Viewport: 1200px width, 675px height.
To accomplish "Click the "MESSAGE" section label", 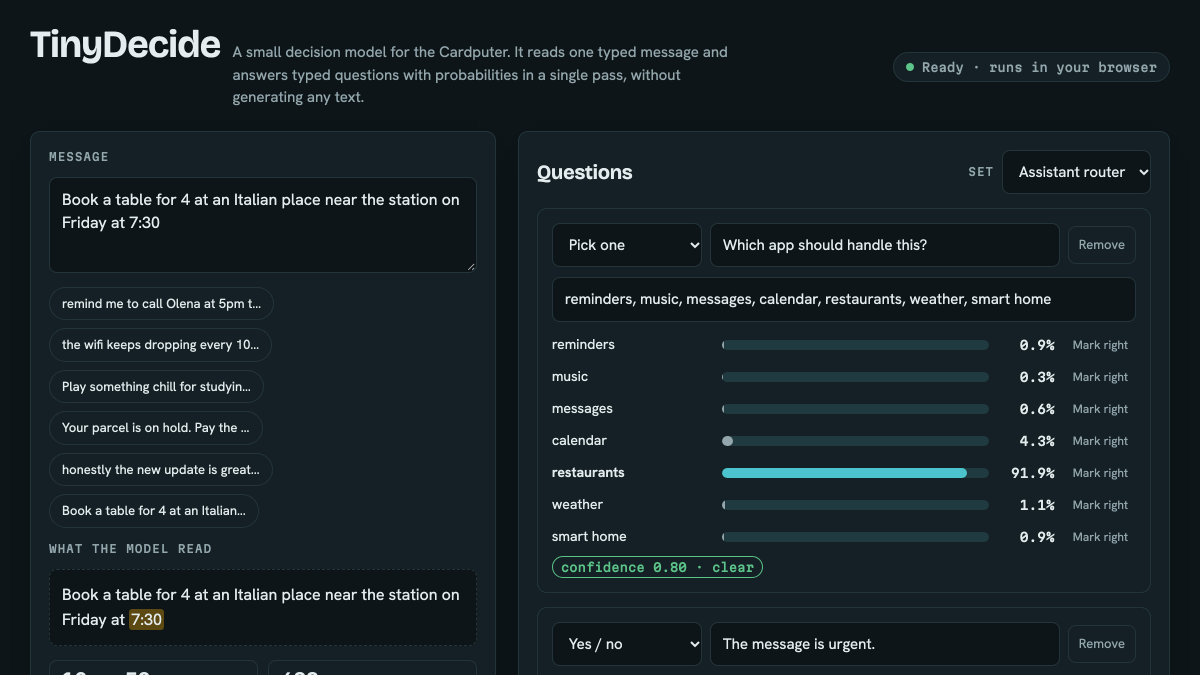I will click(79, 157).
